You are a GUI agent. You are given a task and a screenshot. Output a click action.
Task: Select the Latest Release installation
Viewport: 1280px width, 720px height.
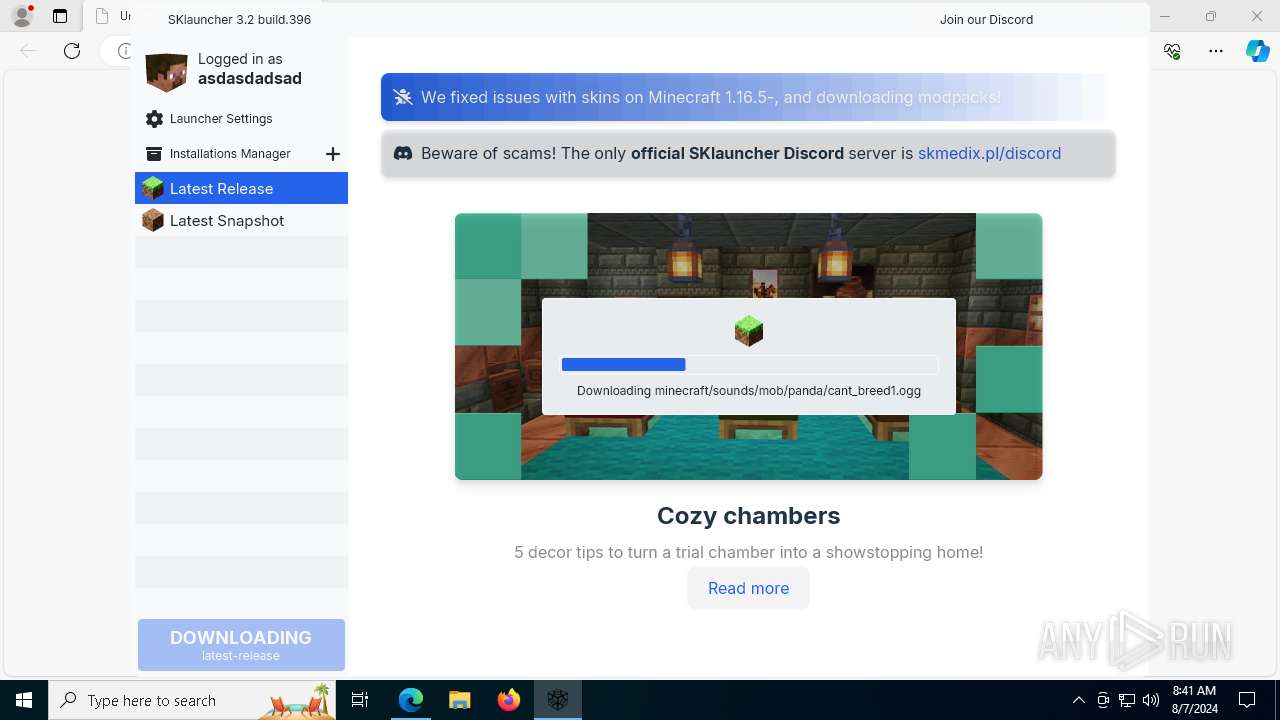(241, 188)
